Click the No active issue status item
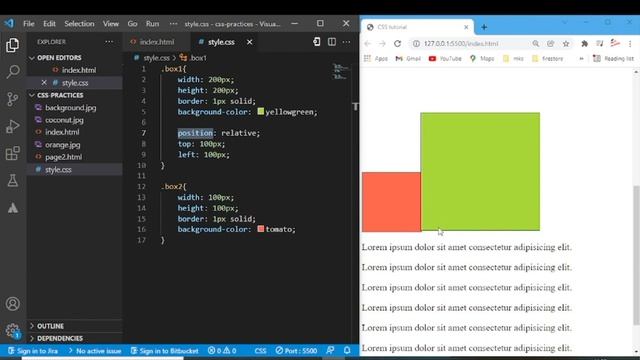The image size is (640, 360). pyautogui.click(x=95, y=351)
